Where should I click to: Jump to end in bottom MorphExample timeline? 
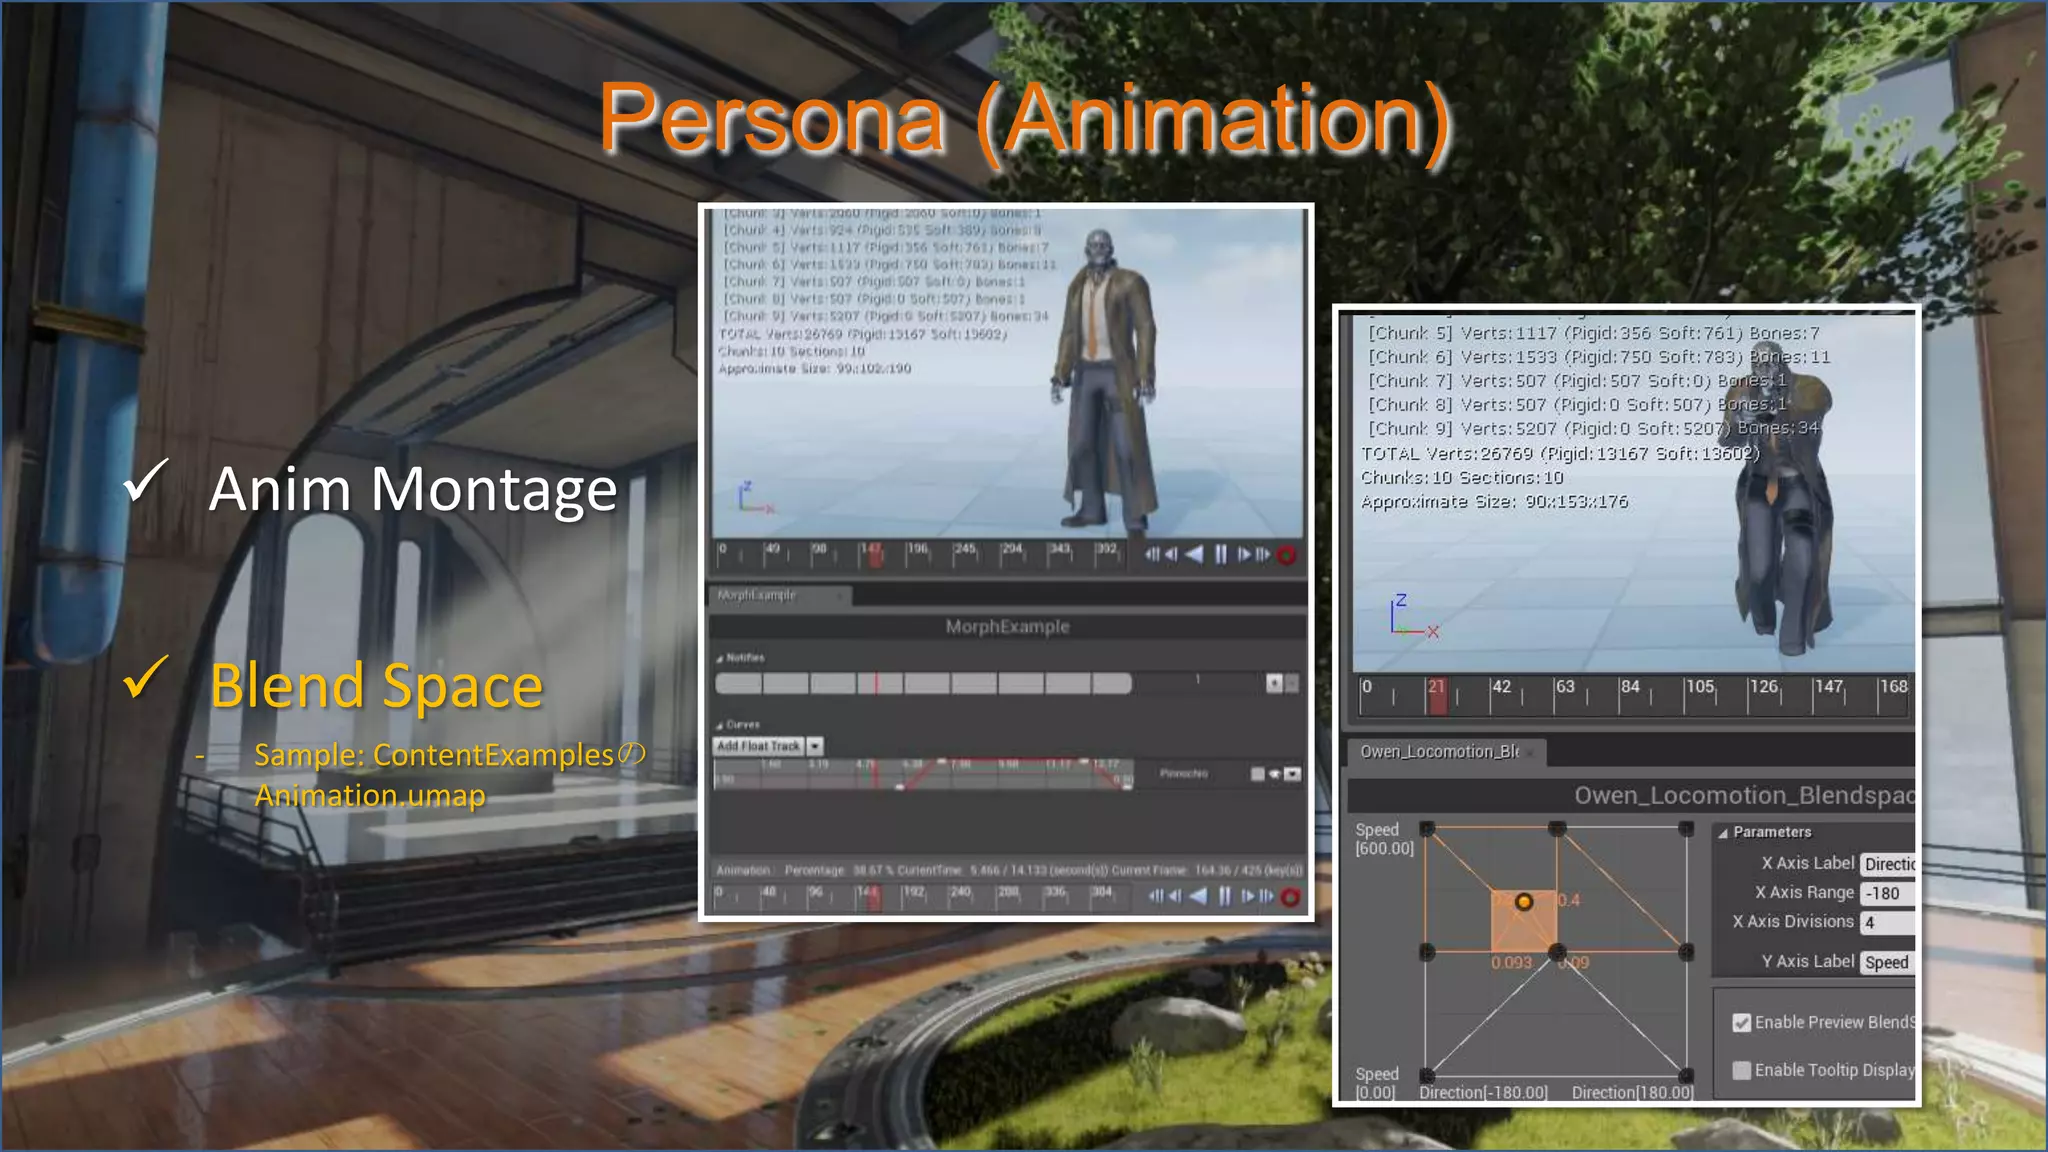click(1266, 896)
